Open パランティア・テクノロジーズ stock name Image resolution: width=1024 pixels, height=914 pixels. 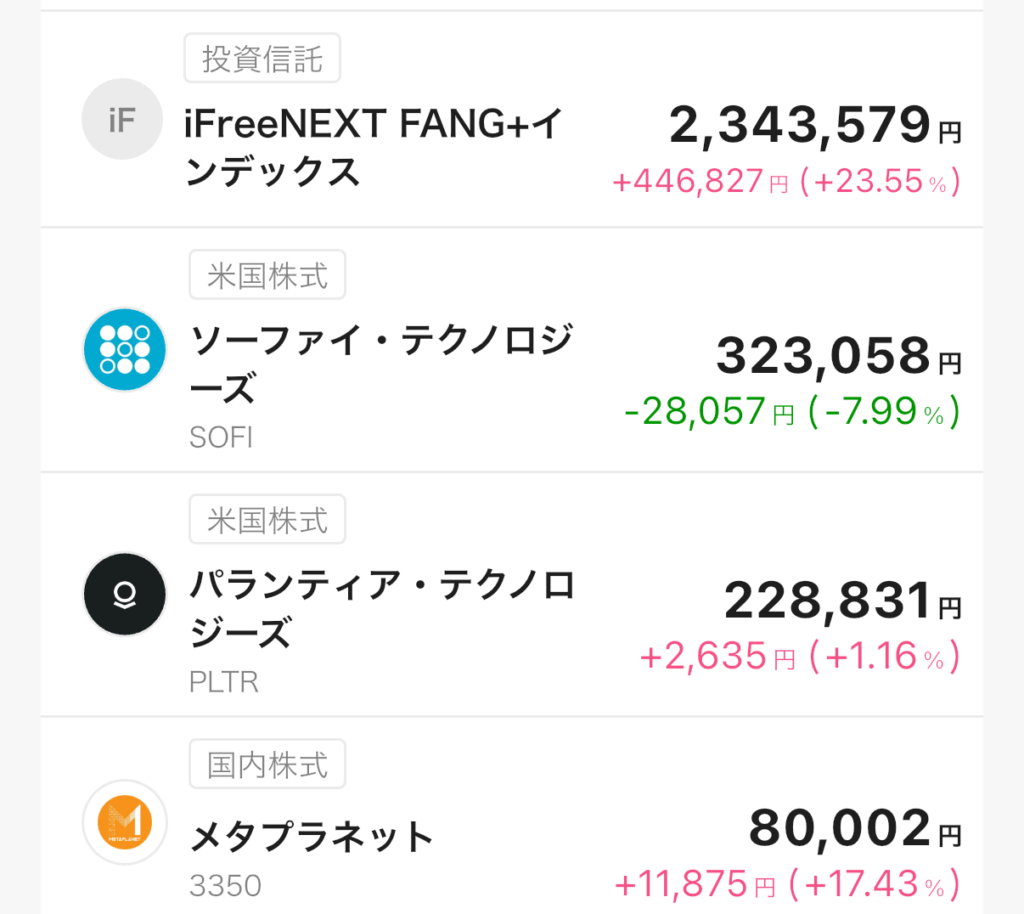click(x=382, y=610)
